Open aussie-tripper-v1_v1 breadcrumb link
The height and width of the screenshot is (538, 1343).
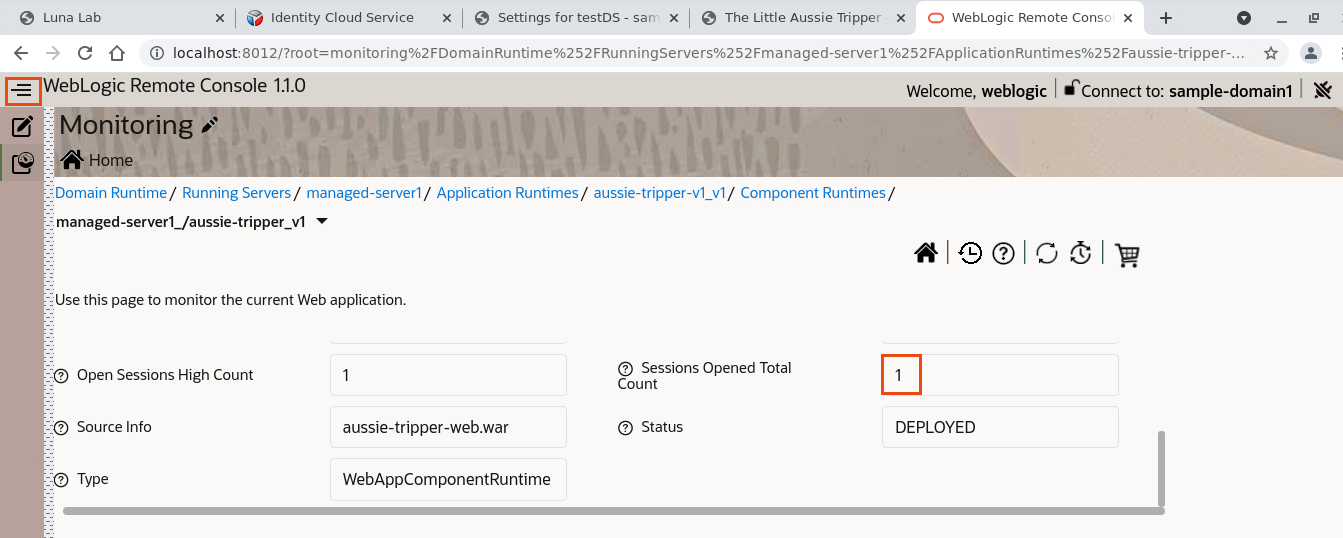pyautogui.click(x=660, y=193)
